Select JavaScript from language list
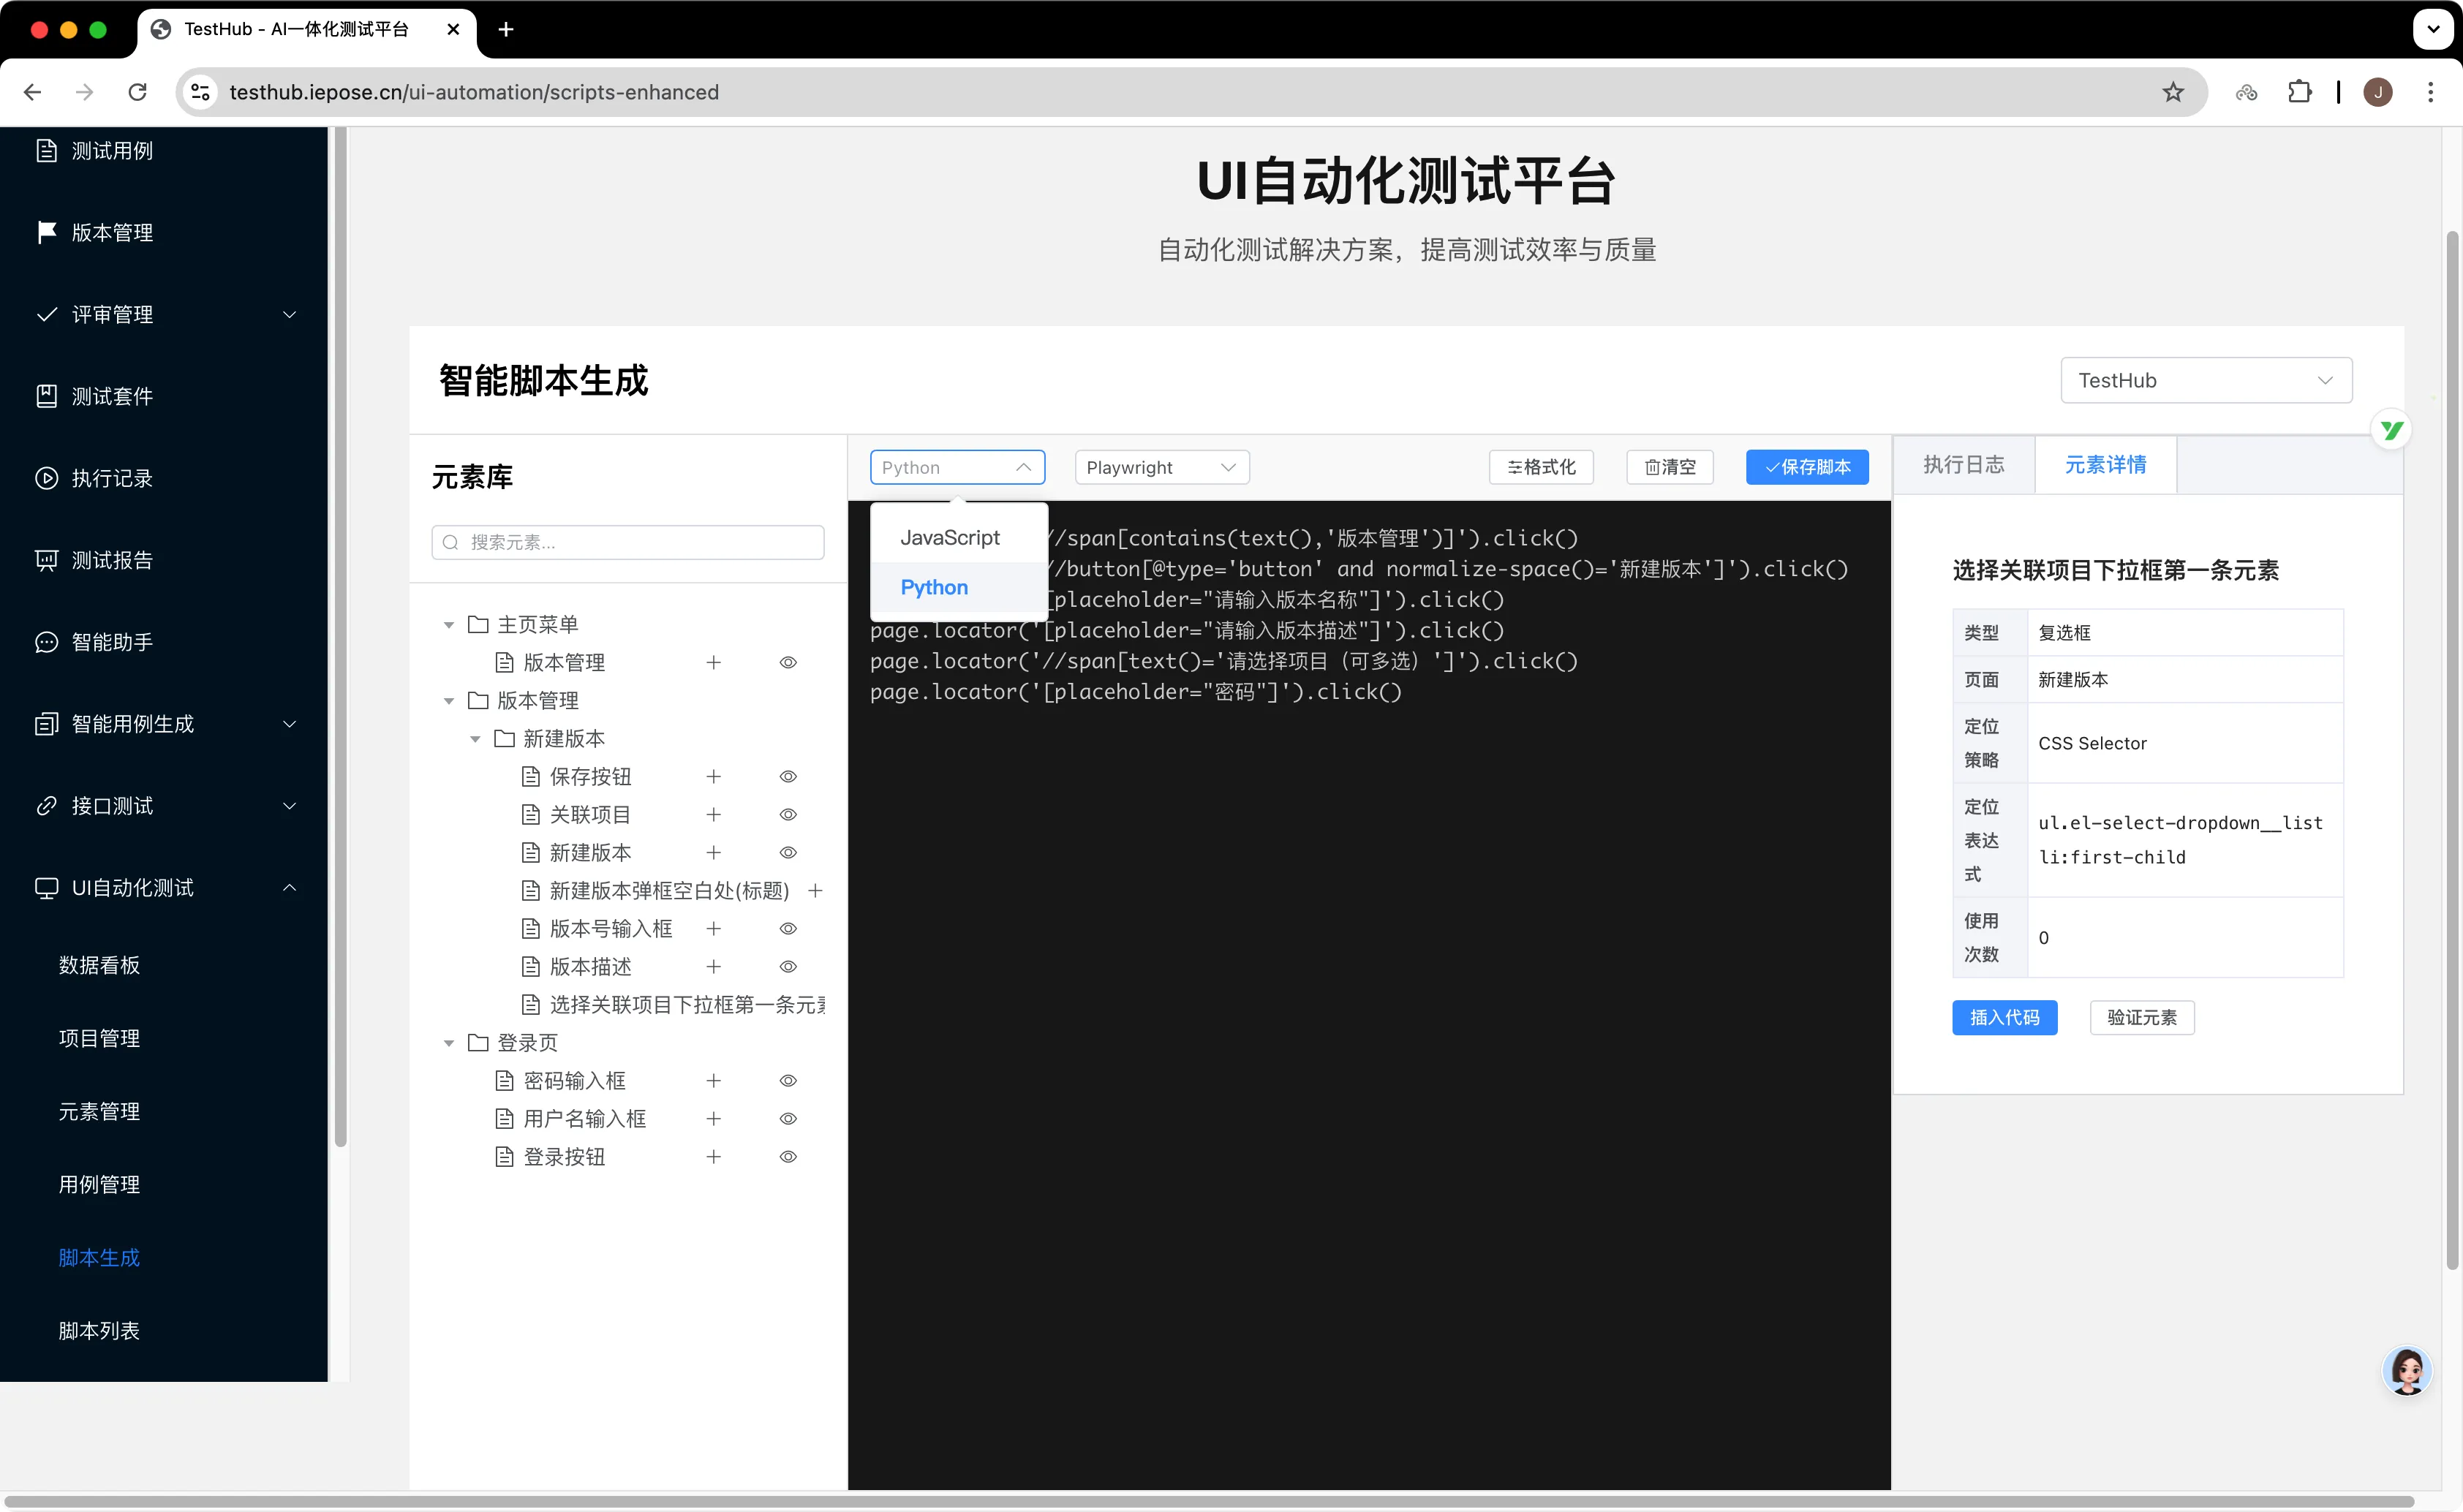The width and height of the screenshot is (2463, 1512). pos(949,537)
